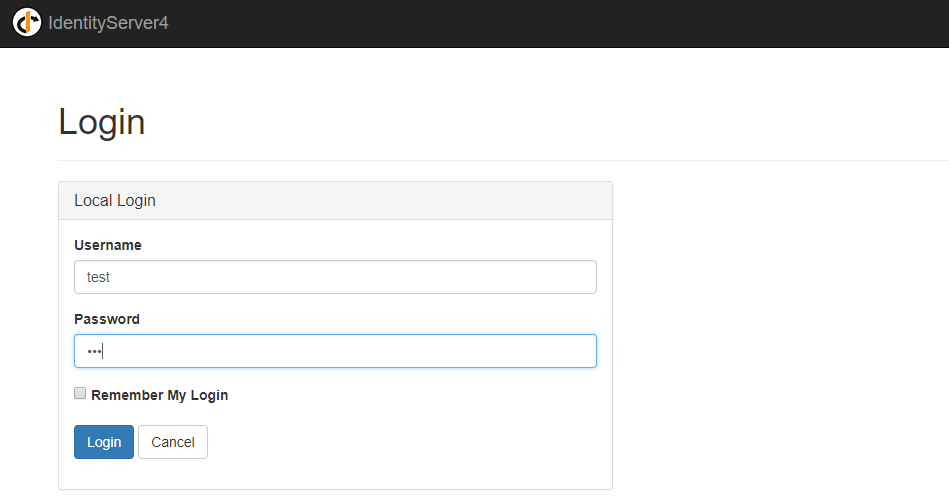This screenshot has width=949, height=503.
Task: Open the IdentityServer4 brand link
Action: [108, 23]
